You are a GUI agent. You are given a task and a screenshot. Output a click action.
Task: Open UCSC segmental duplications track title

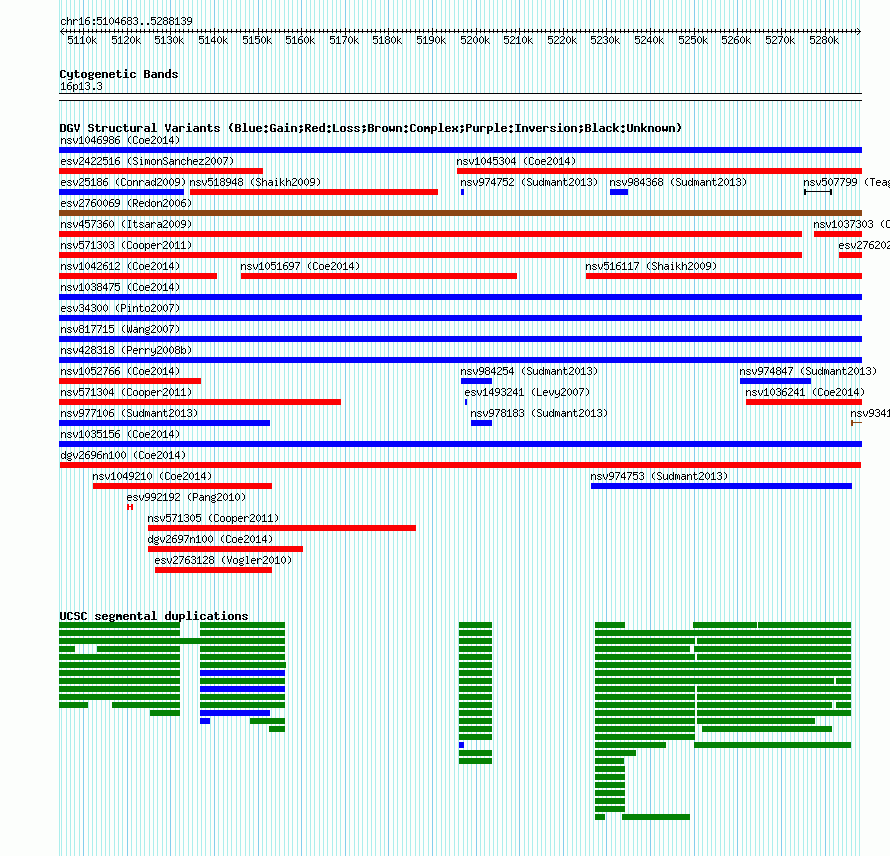point(154,616)
